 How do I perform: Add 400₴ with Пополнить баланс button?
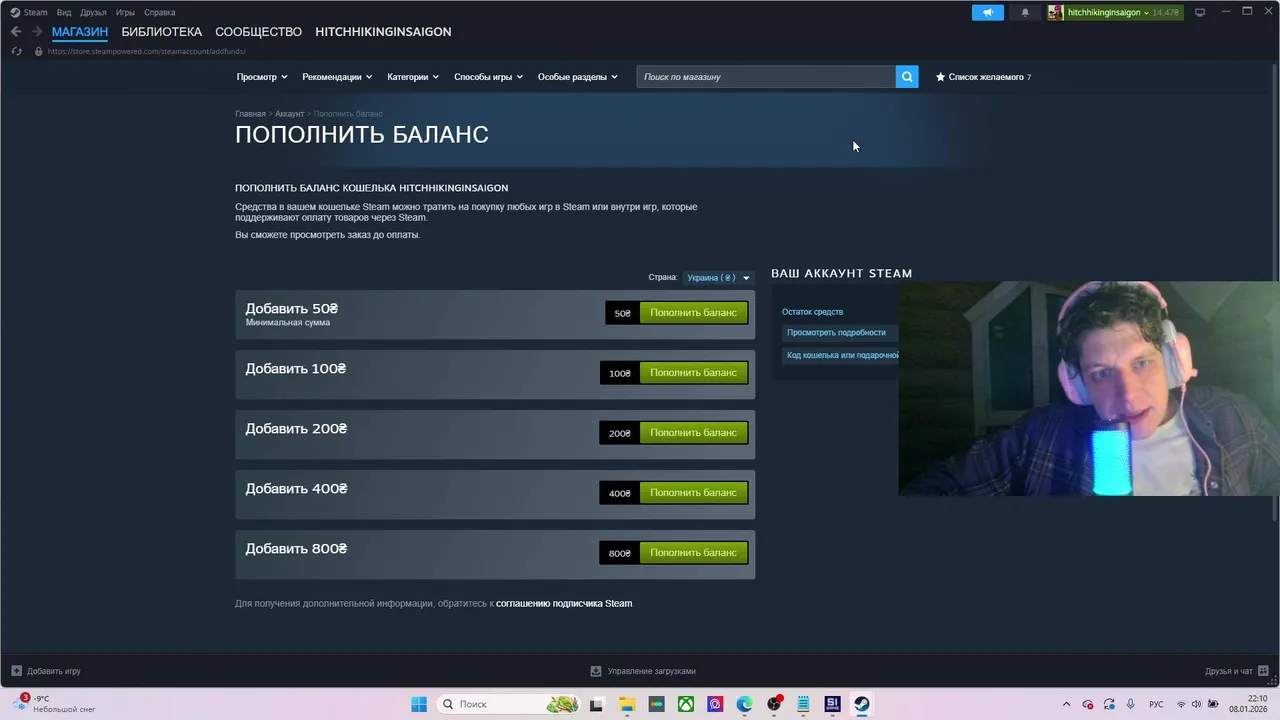pyautogui.click(x=693, y=493)
